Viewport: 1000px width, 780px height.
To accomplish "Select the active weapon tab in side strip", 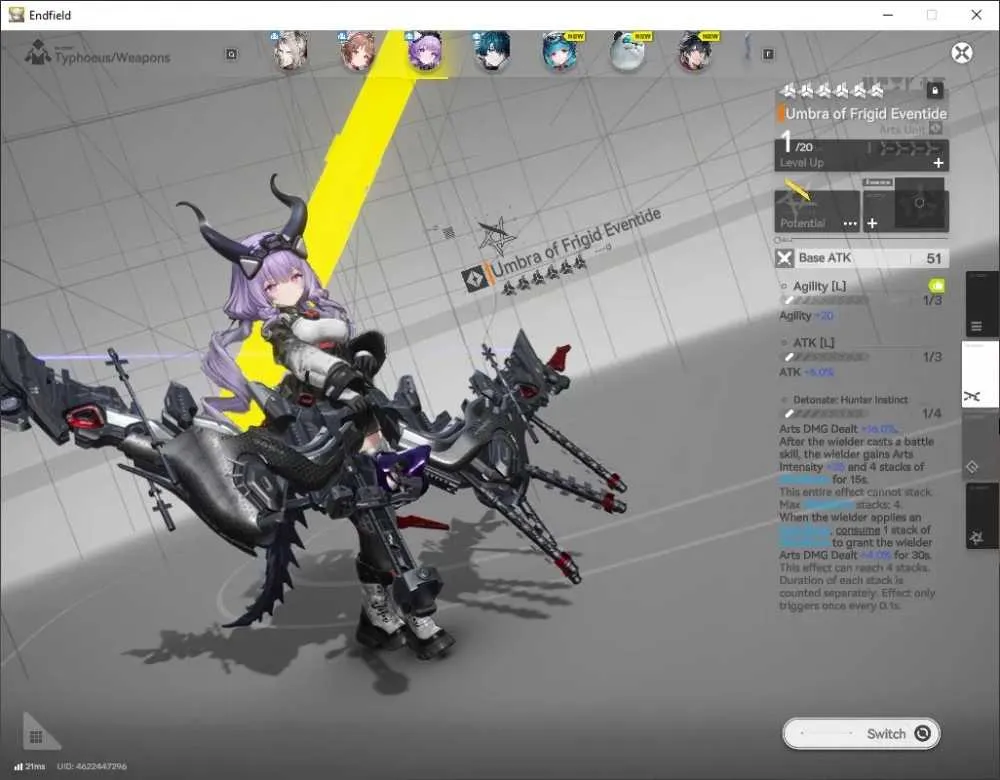I will coord(980,374).
